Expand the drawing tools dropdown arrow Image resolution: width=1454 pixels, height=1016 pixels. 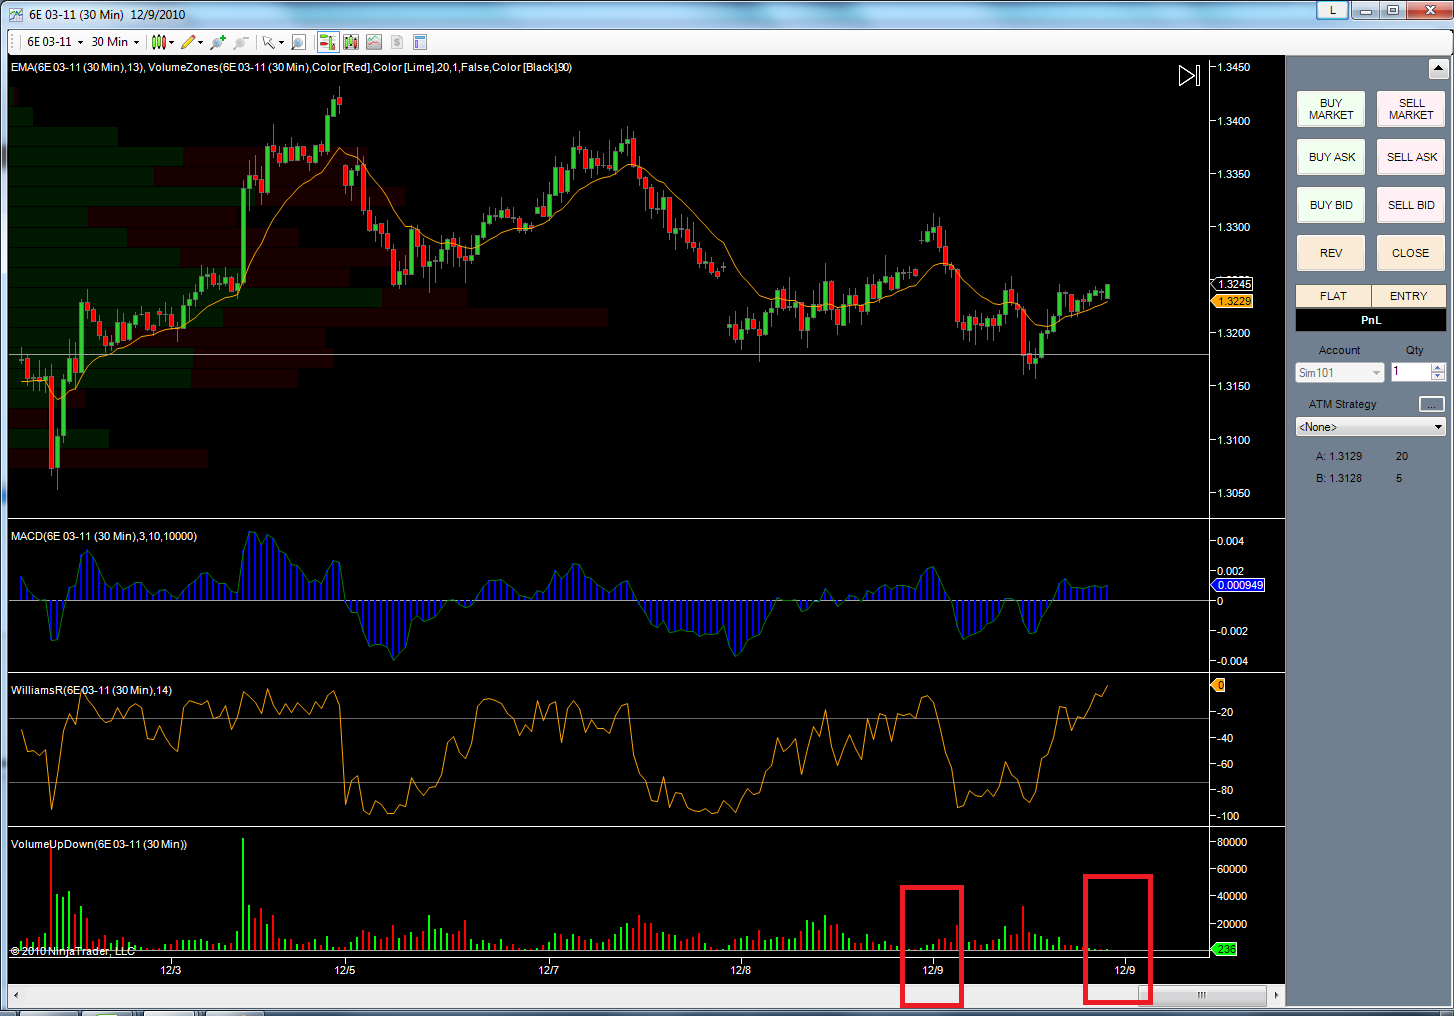pos(201,42)
